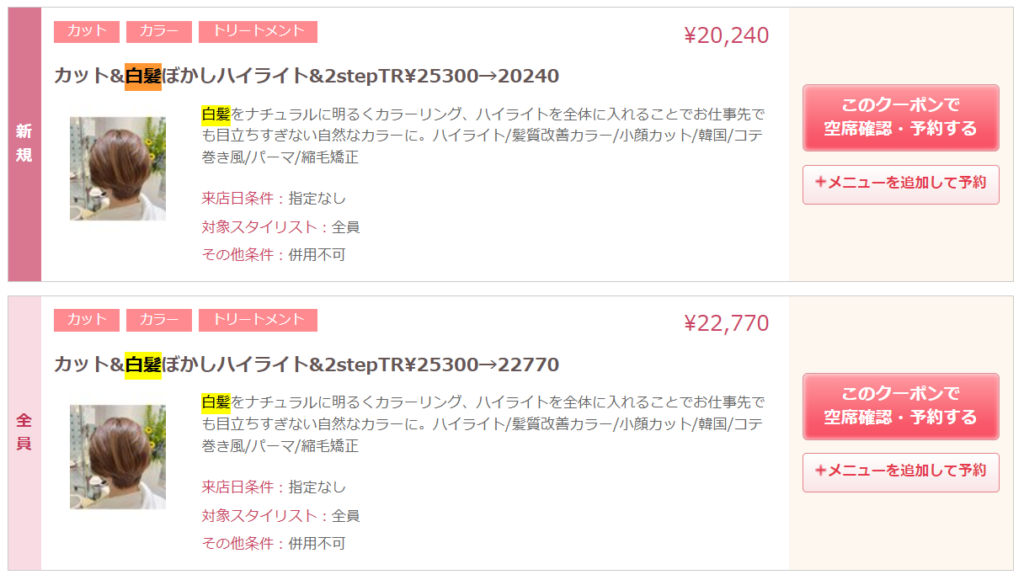Click the hairstyle thumbnail in the 全員 coupon
The image size is (1024, 580).
tap(117, 456)
